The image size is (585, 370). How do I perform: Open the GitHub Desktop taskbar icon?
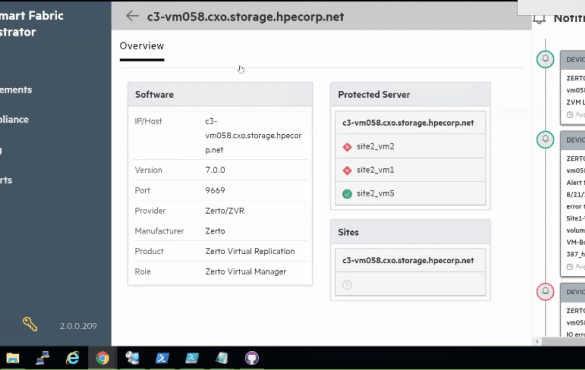click(251, 358)
